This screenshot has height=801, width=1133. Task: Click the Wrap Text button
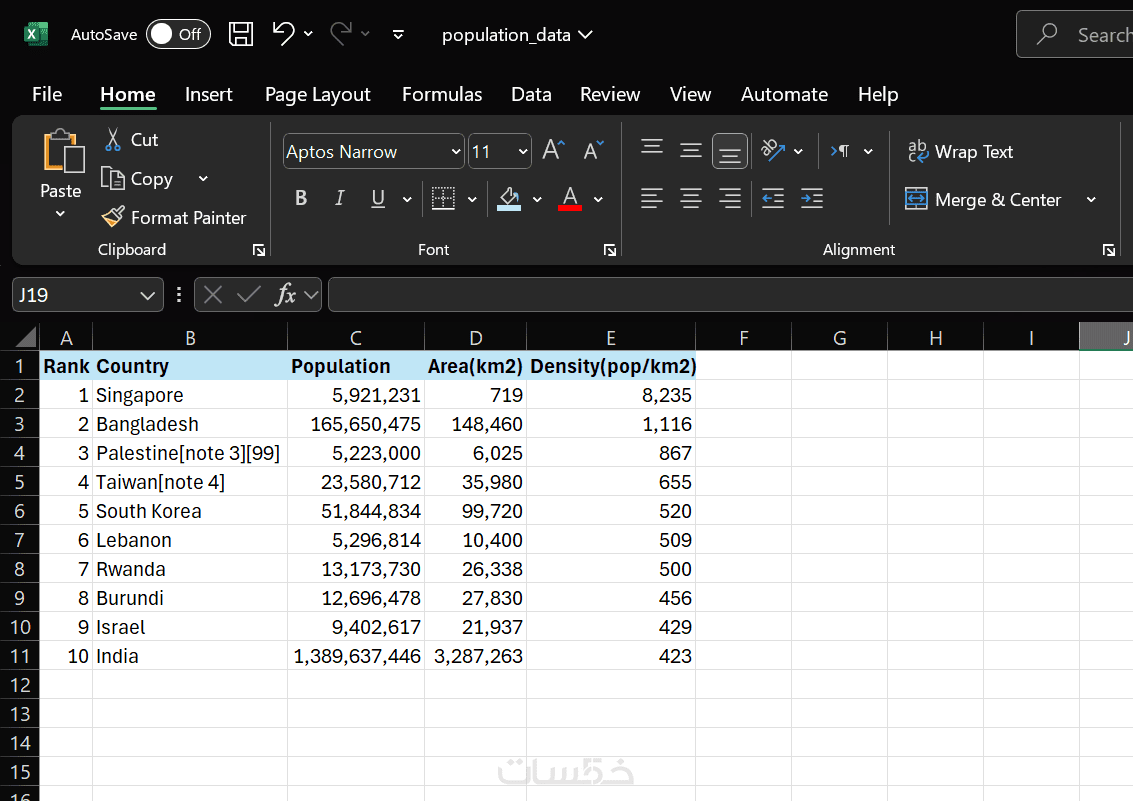coord(960,152)
